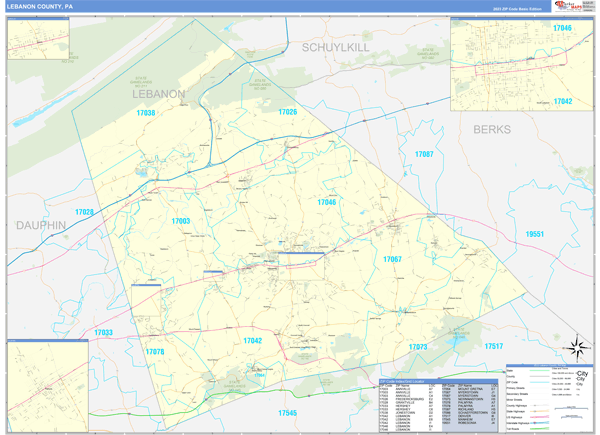Viewport: 600px width, 435px height.
Task: Select ZIP code 17042 on main map
Action: click(x=252, y=341)
